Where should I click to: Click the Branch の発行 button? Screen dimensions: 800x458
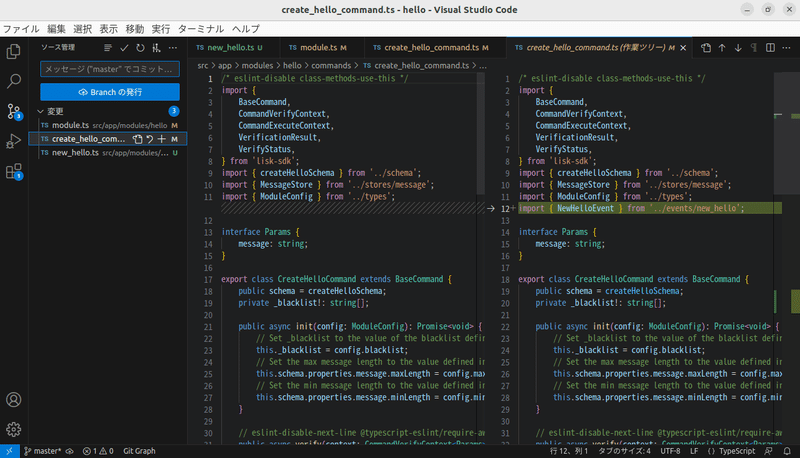tap(110, 92)
